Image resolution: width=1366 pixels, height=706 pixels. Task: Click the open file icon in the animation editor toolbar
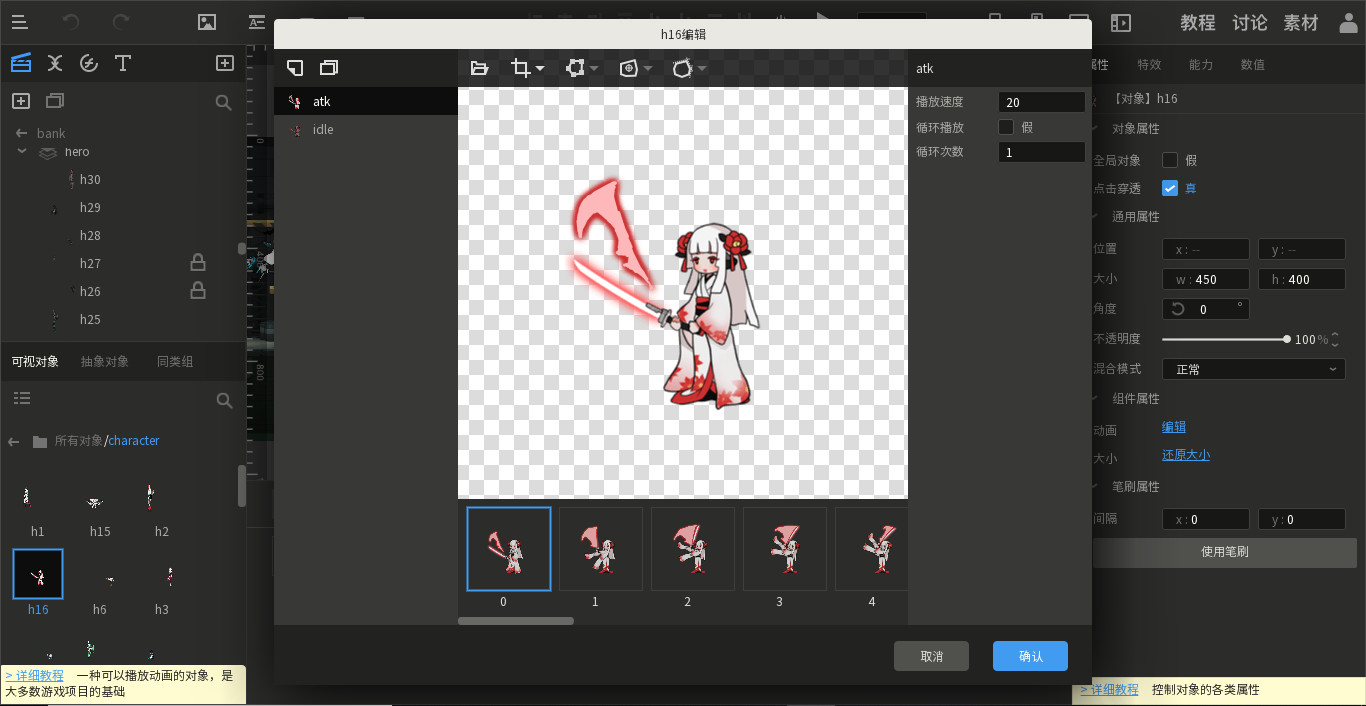(479, 68)
